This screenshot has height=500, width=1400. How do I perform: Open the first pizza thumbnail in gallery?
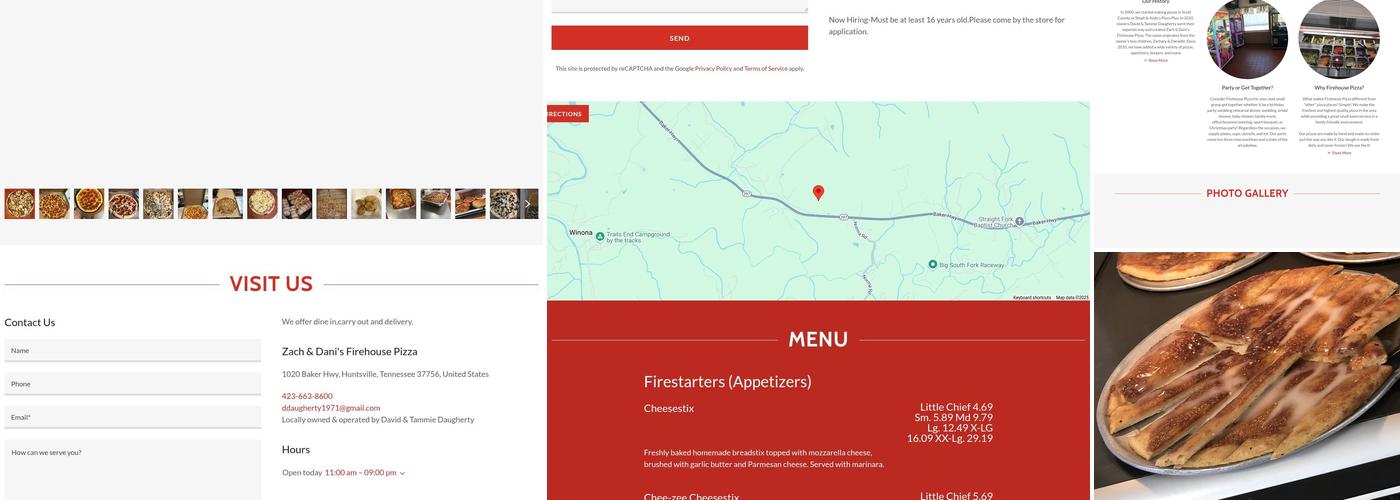(x=20, y=204)
